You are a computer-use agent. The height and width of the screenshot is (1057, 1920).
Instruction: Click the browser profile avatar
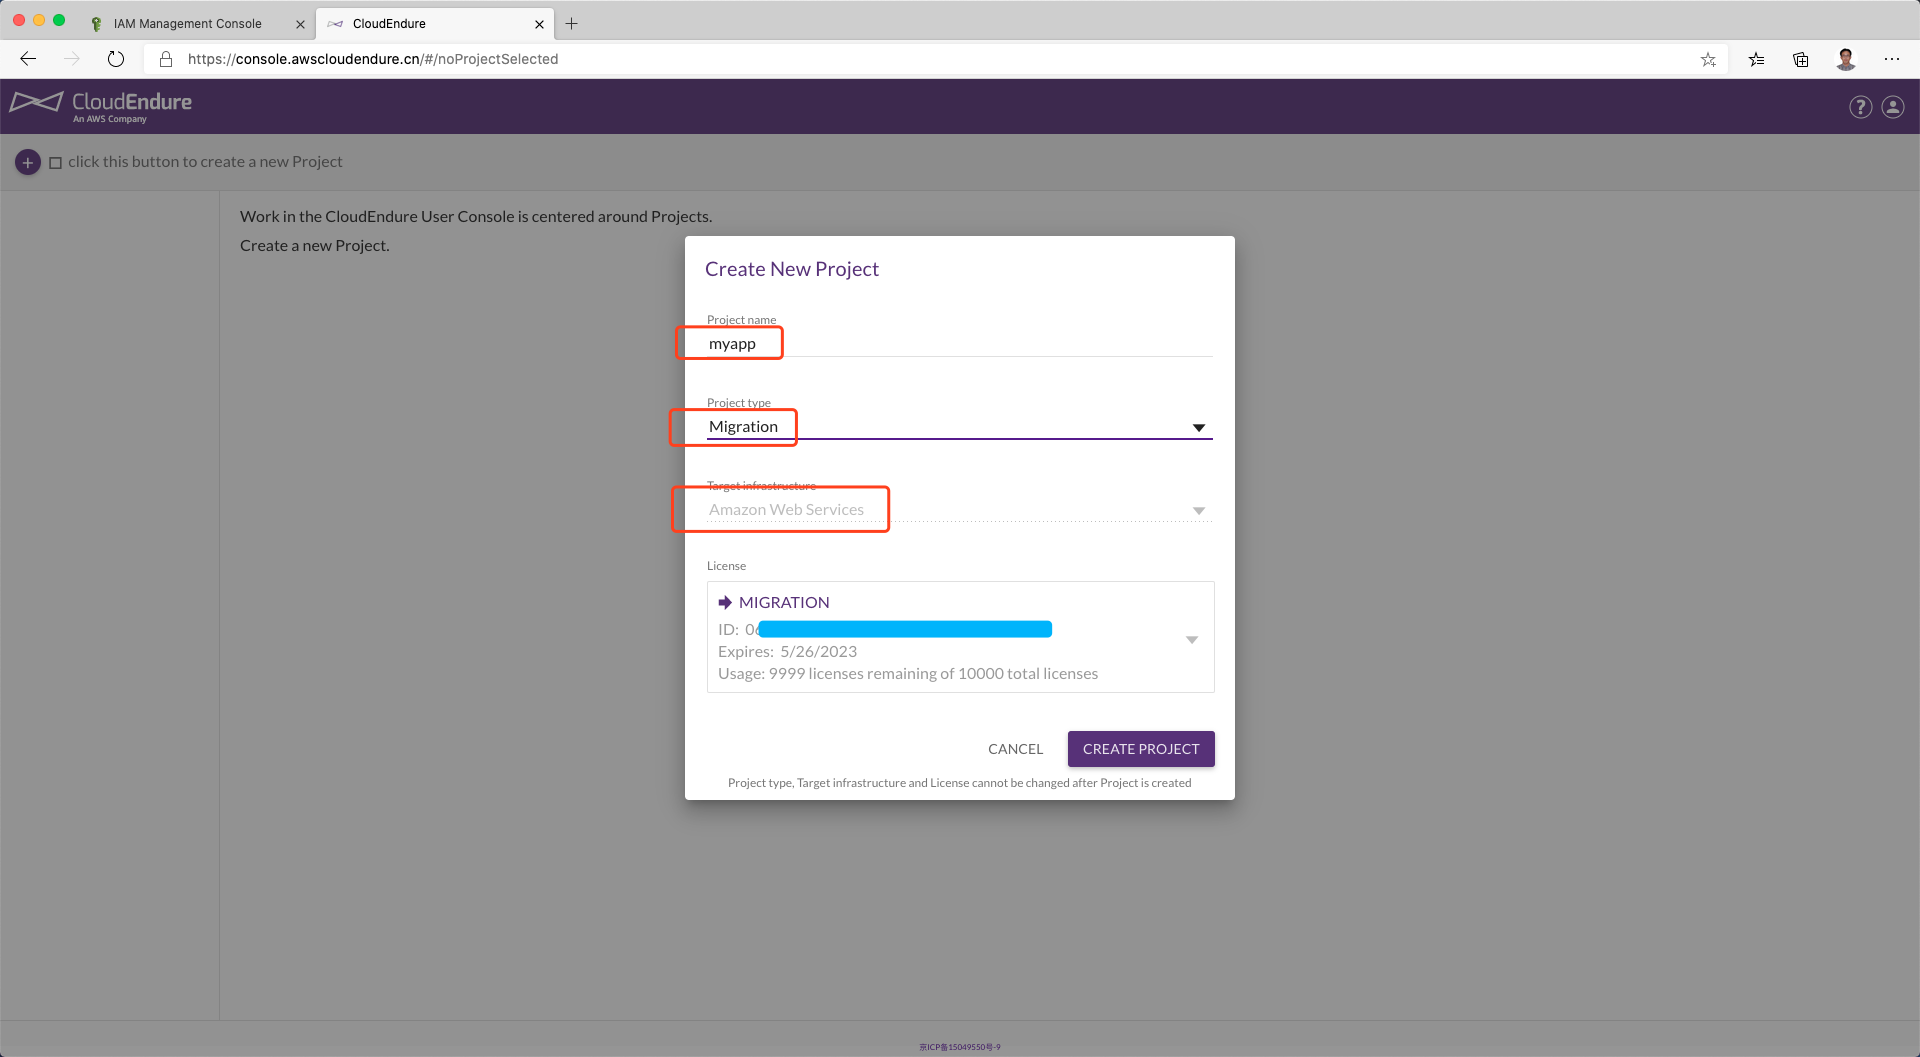click(x=1846, y=60)
